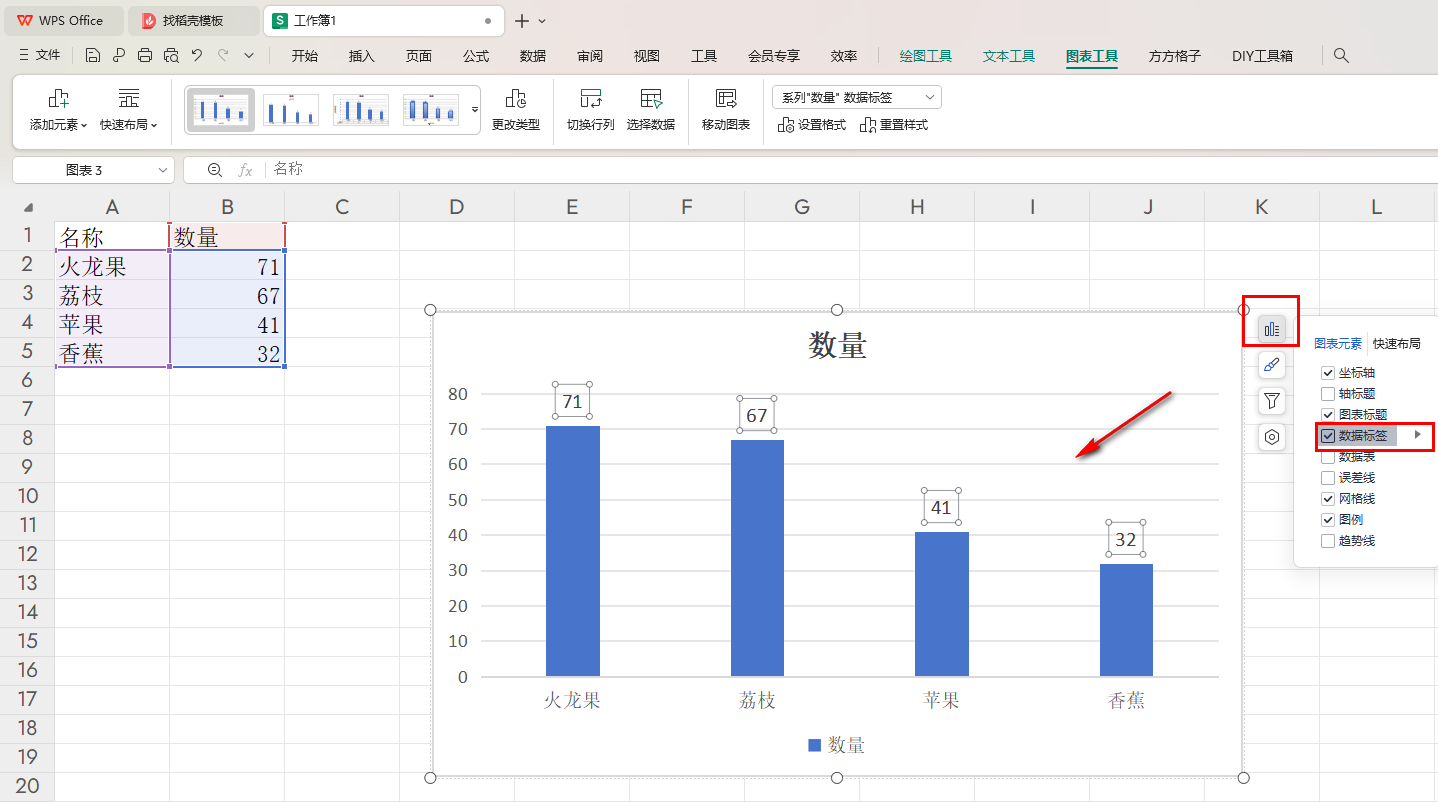Screen dimensions: 1438x802
Task: Switch to the 插入 ribbon tab
Action: point(362,56)
